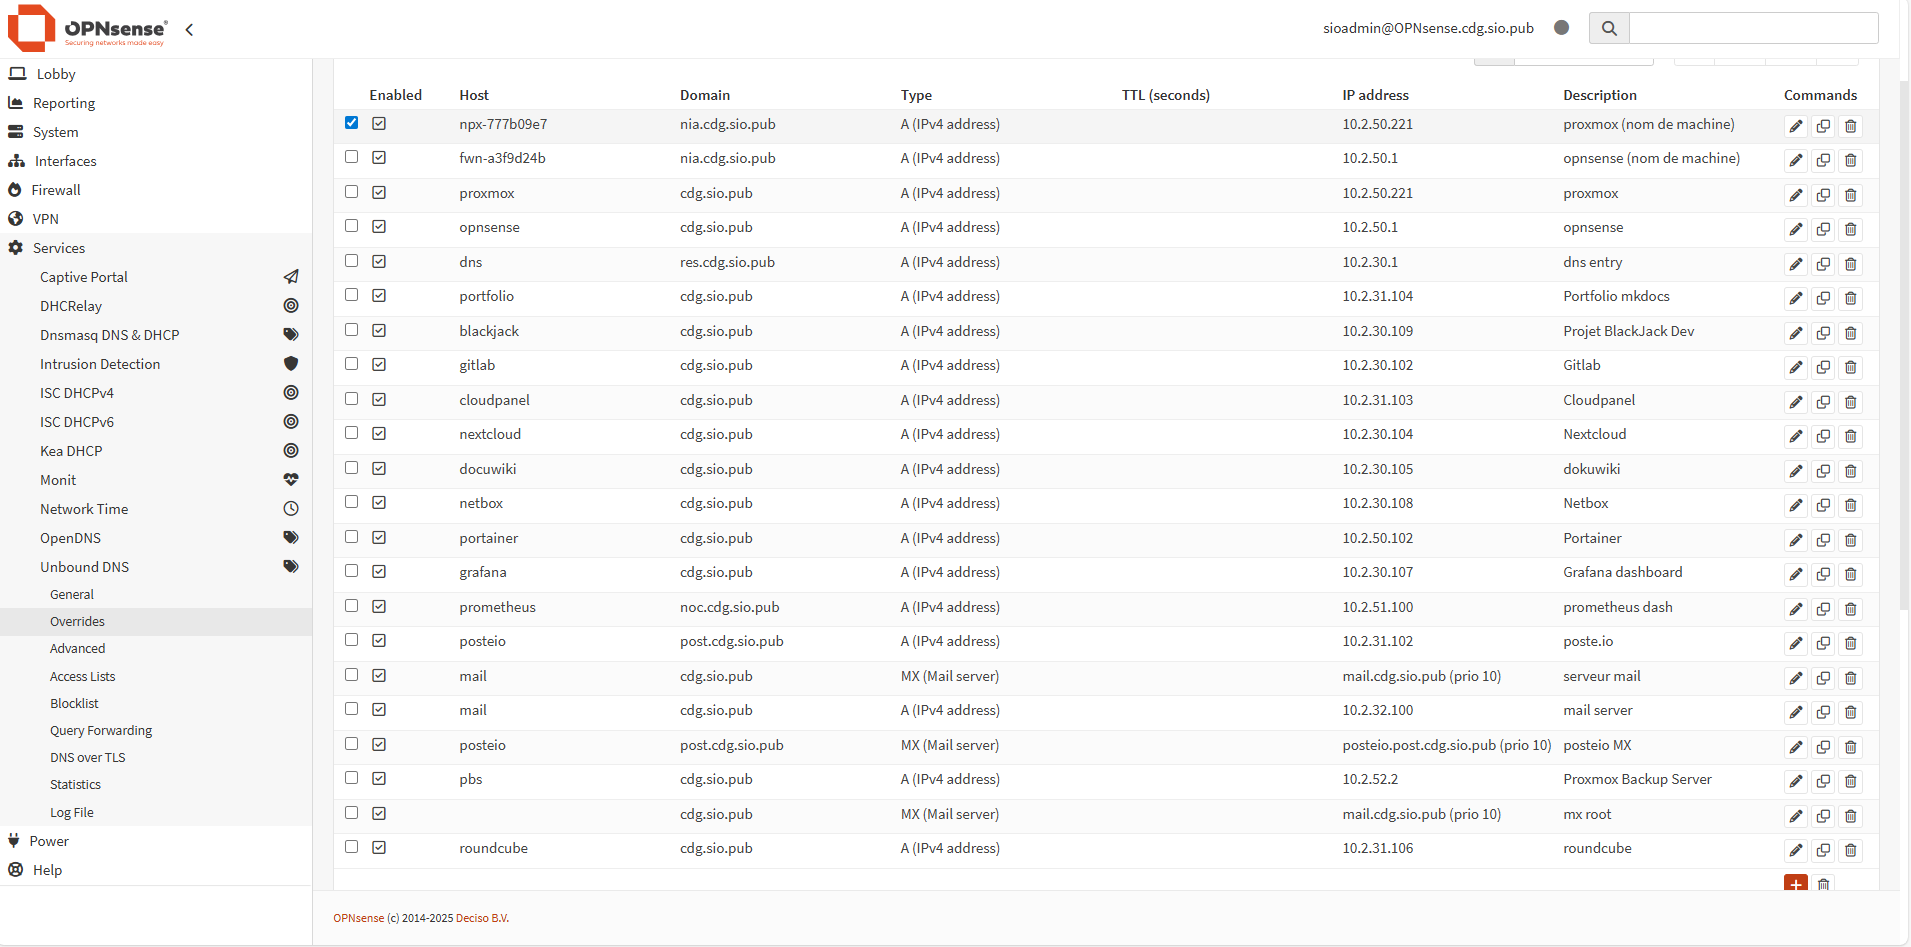
Task: Edit the proxmox host override entry
Action: (x=1795, y=195)
